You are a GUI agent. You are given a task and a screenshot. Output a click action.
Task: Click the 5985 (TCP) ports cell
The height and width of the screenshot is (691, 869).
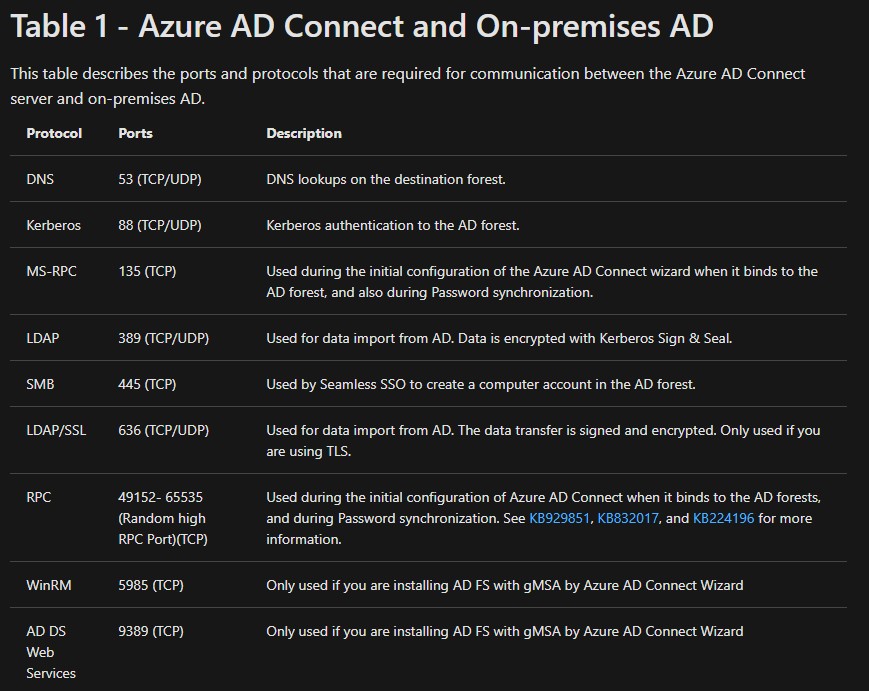[151, 586]
